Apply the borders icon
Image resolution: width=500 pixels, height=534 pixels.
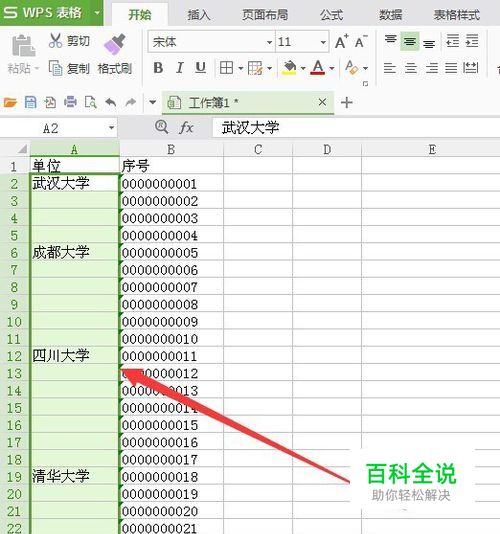click(226, 68)
